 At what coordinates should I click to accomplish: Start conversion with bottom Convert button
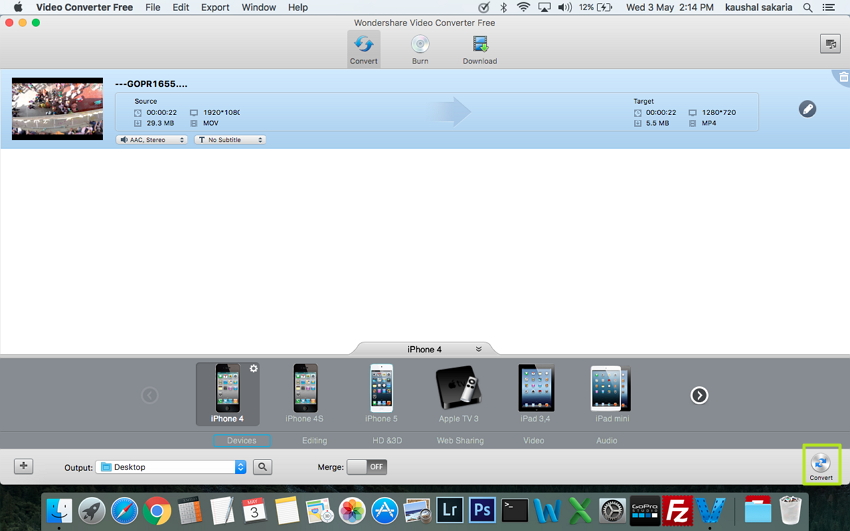pos(821,467)
